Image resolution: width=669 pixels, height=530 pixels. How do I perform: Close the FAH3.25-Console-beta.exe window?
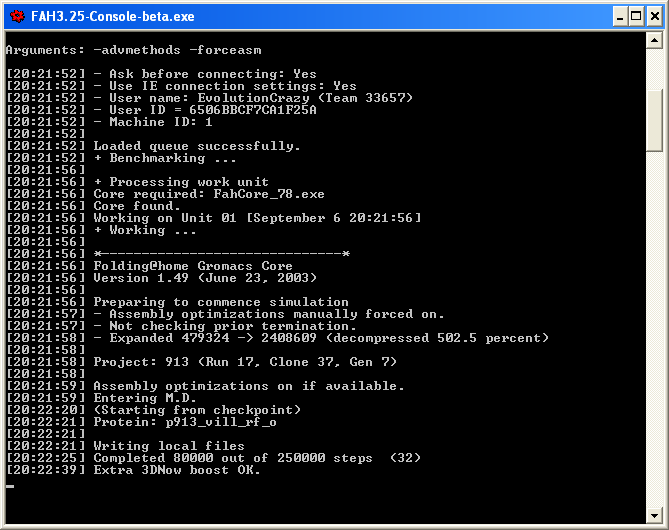(654, 17)
